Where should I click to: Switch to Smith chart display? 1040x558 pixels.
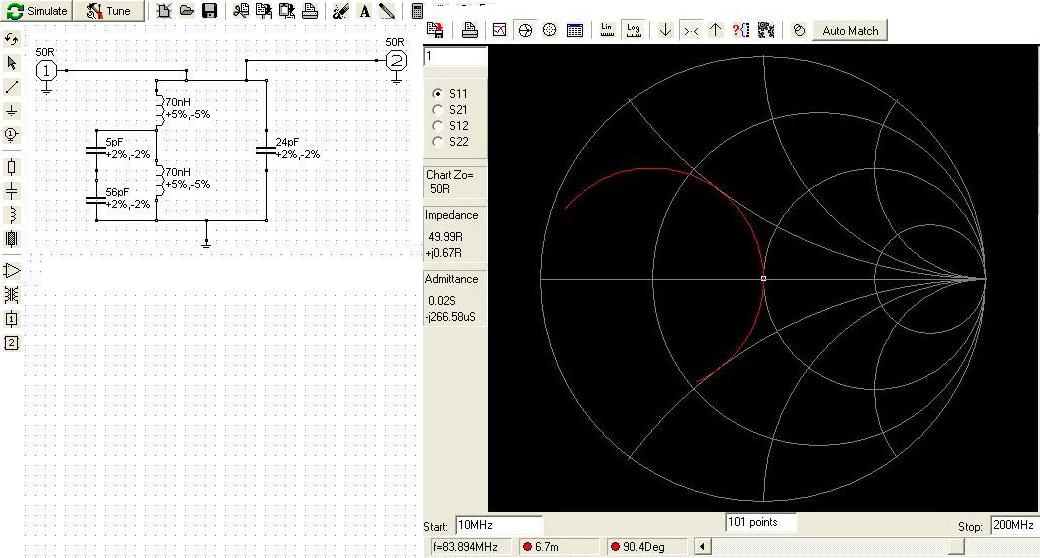click(524, 30)
